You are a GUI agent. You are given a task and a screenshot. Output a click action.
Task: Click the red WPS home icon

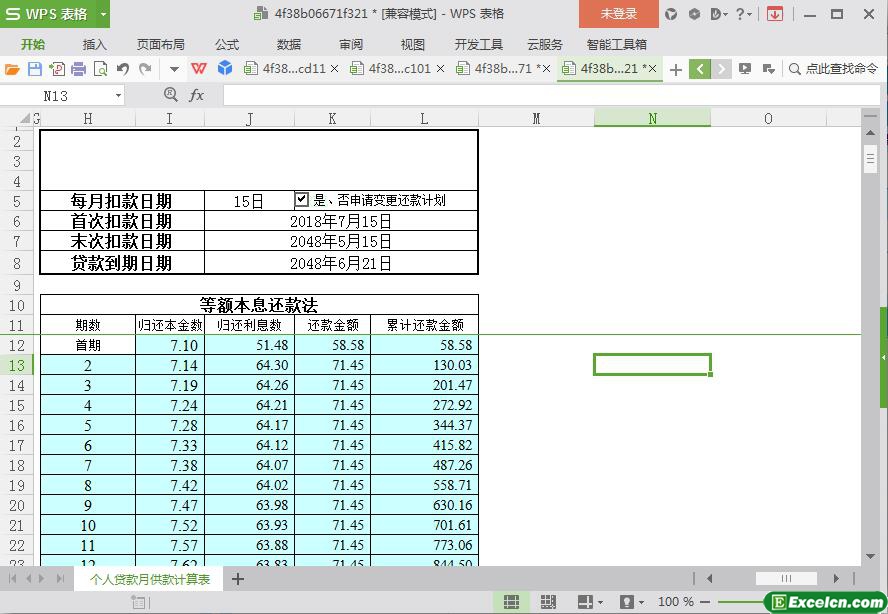pyautogui.click(x=199, y=69)
